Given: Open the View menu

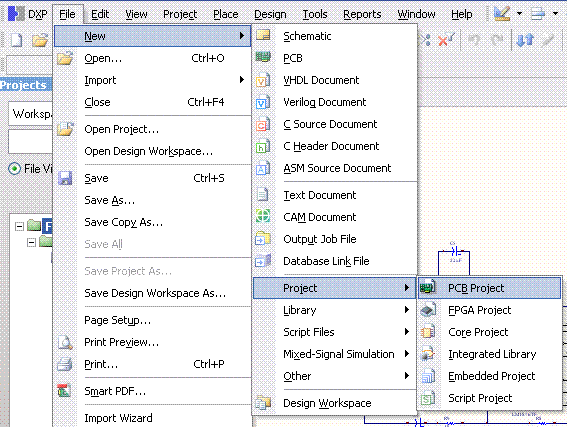Looking at the screenshot, I should tap(136, 14).
